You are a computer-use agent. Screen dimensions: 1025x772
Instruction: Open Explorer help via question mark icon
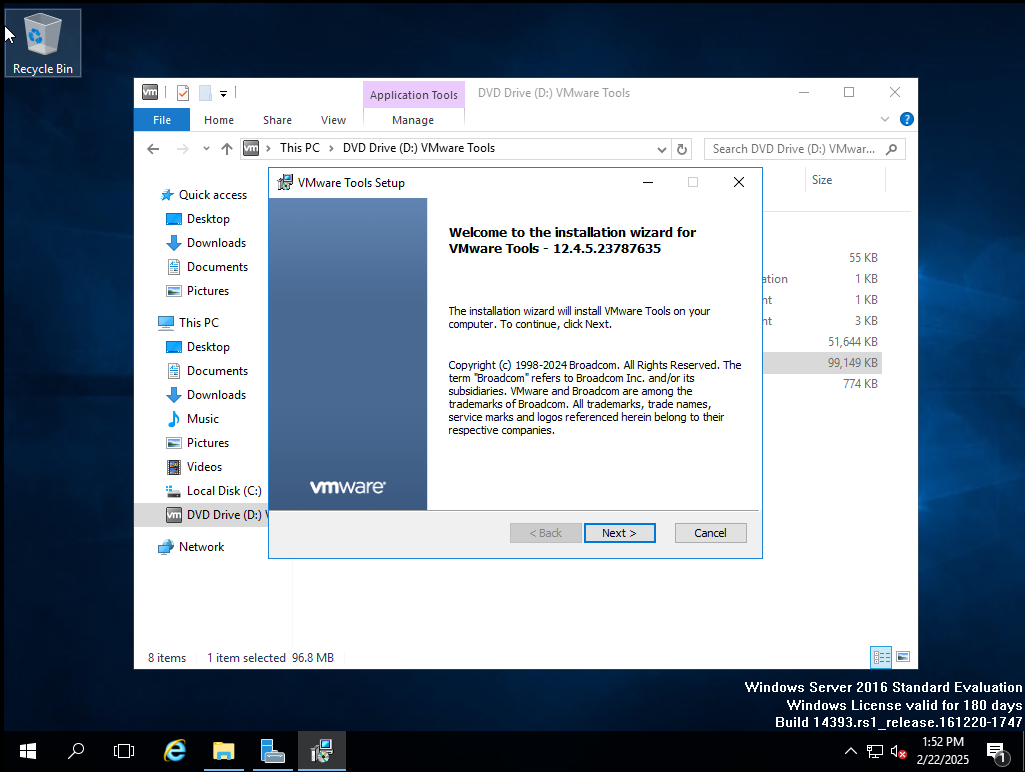(x=907, y=119)
